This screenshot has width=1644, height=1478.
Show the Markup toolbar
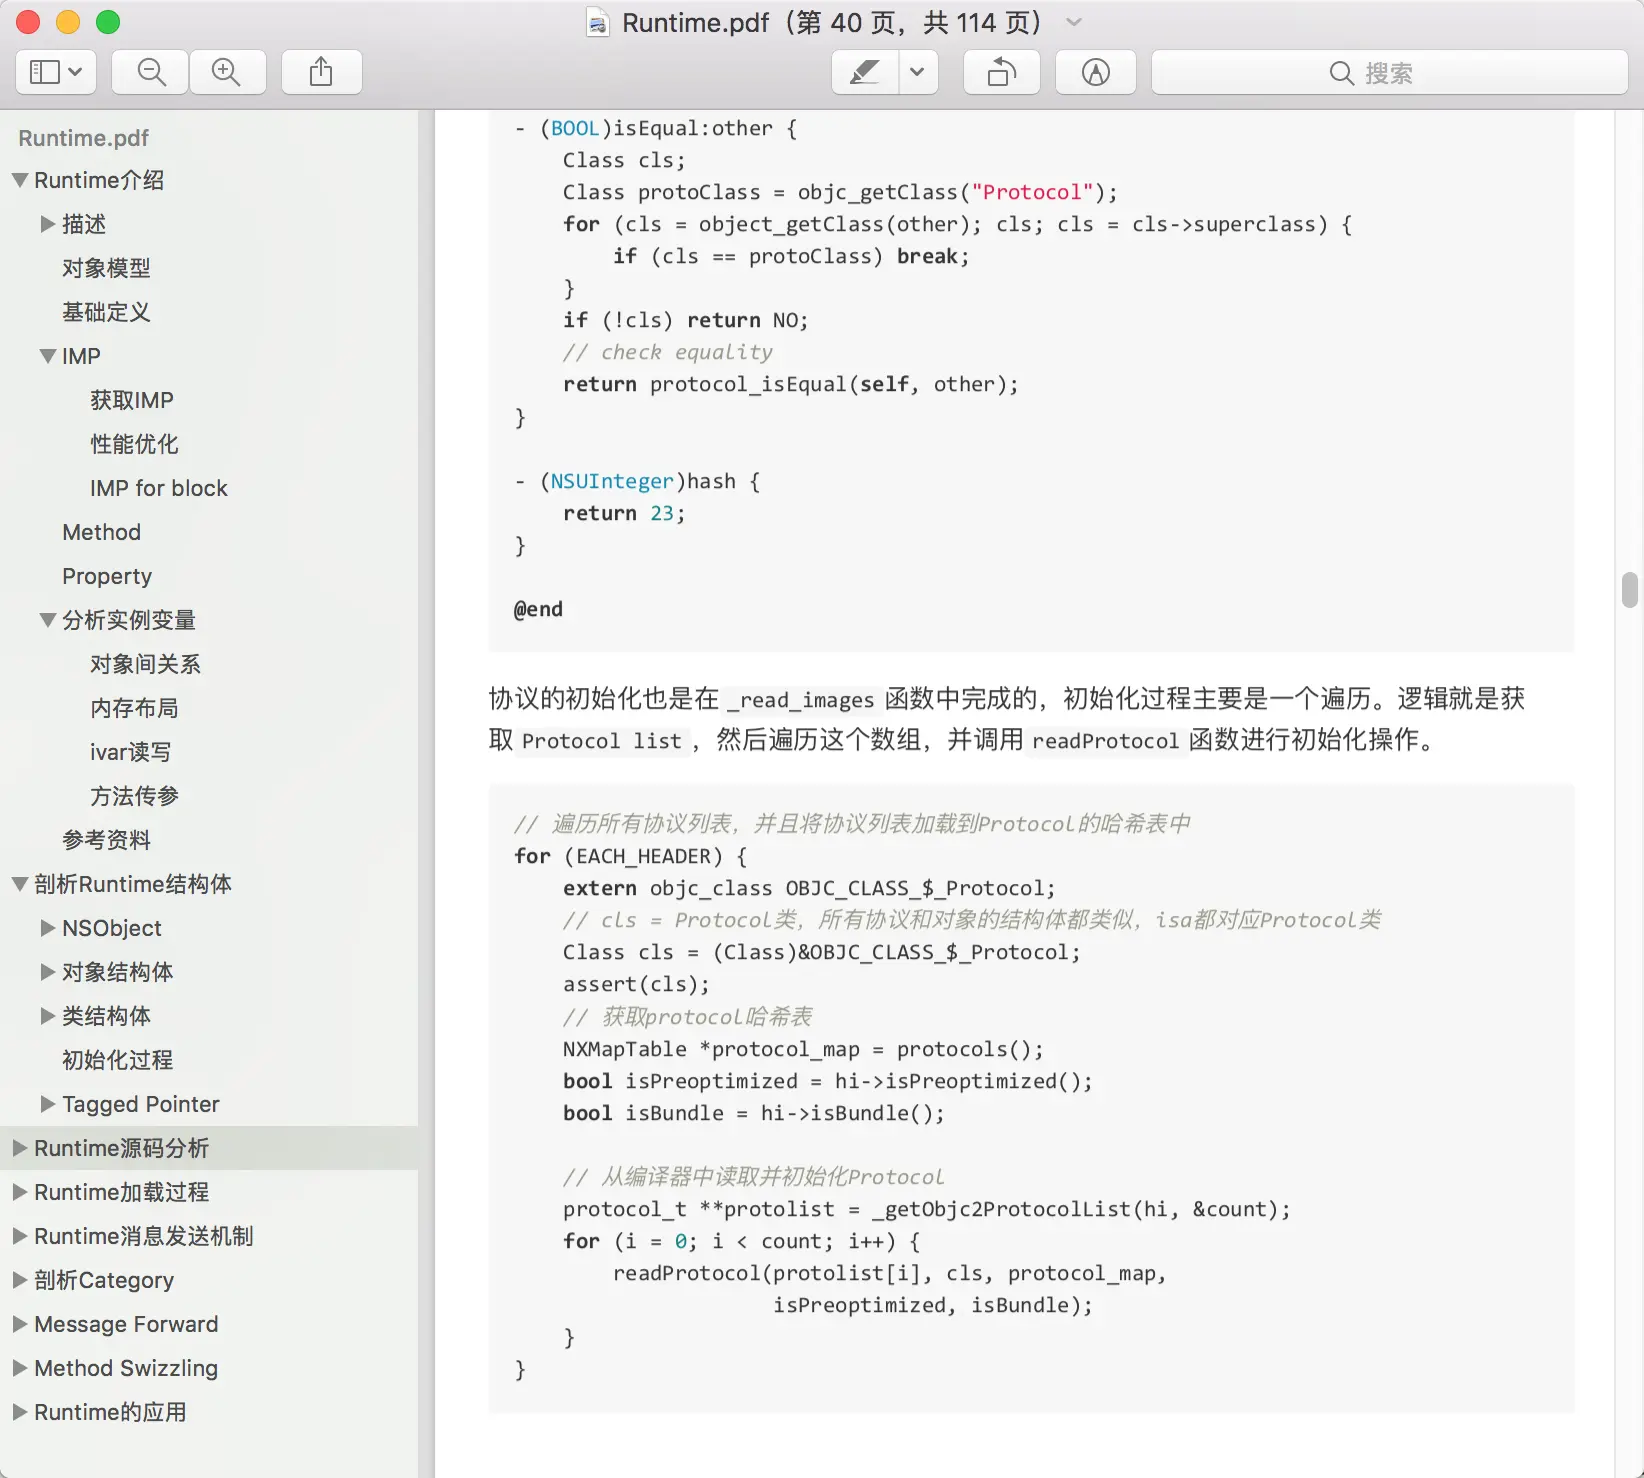[1096, 72]
